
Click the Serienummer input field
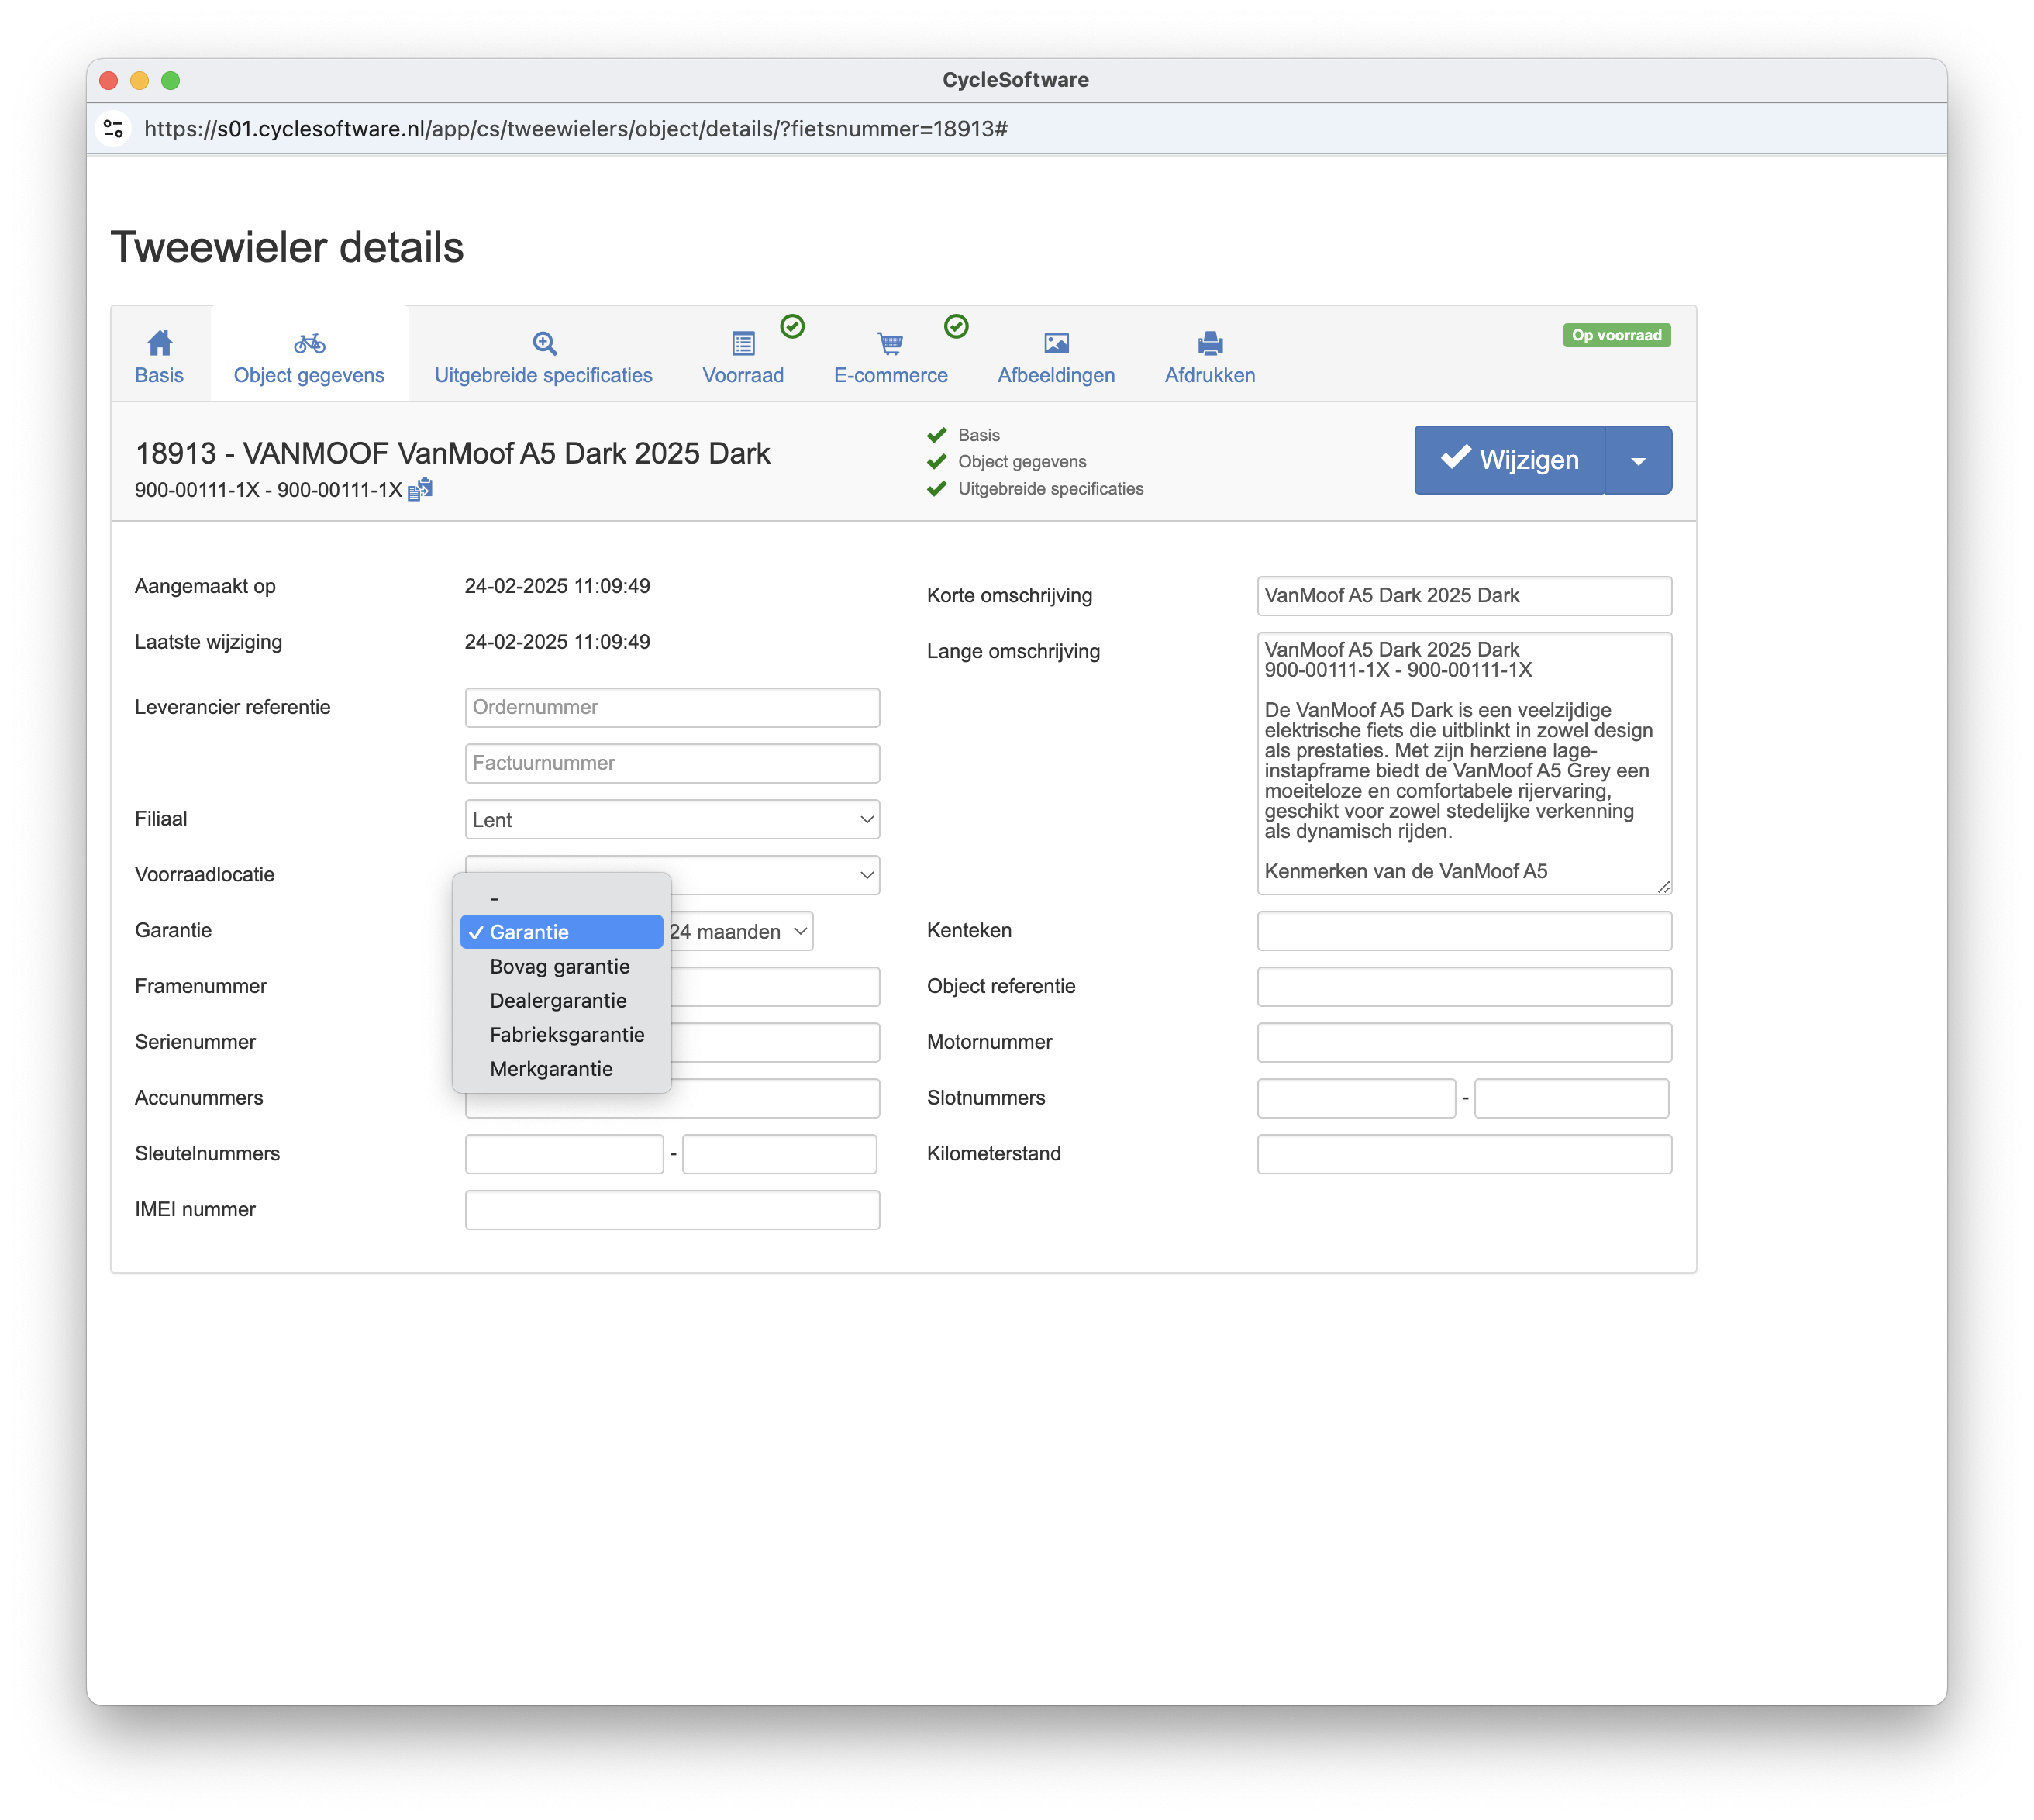click(776, 1043)
